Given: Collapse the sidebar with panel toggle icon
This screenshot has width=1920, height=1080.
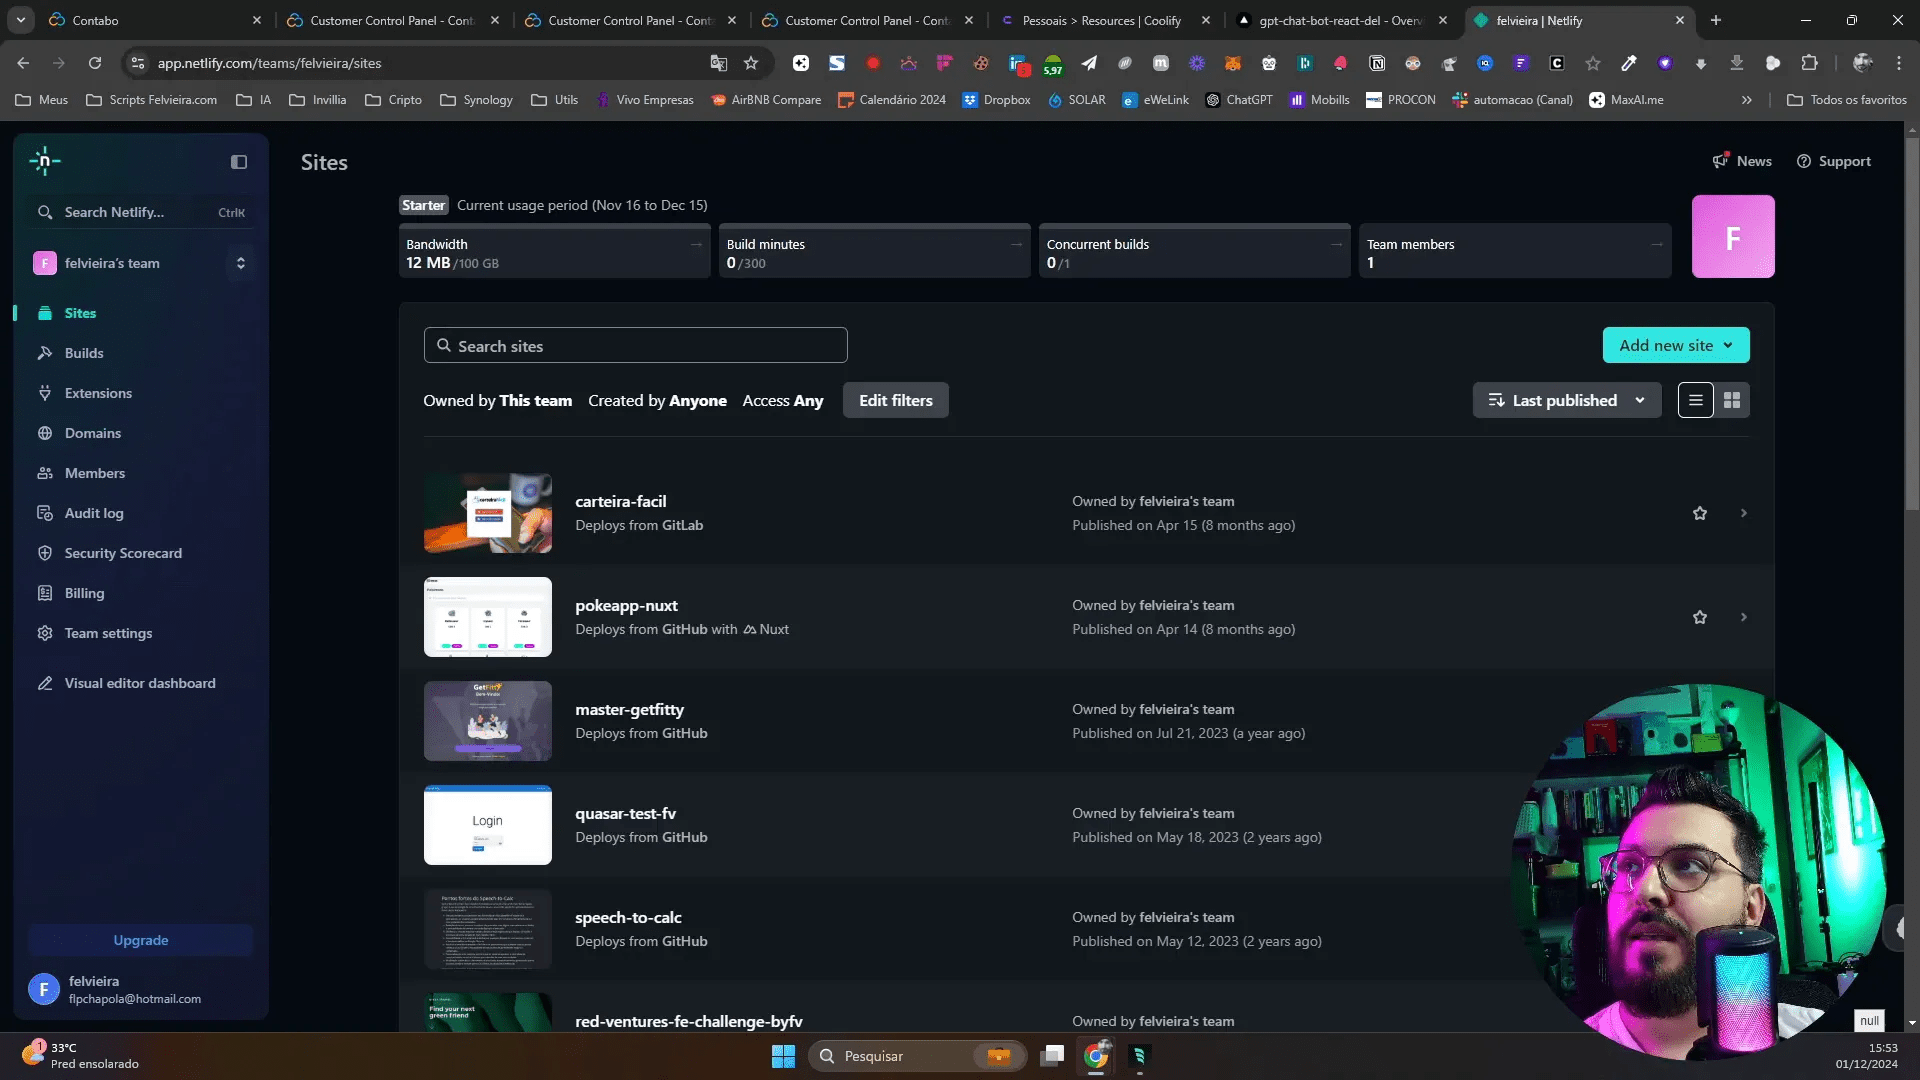Looking at the screenshot, I should coord(239,162).
